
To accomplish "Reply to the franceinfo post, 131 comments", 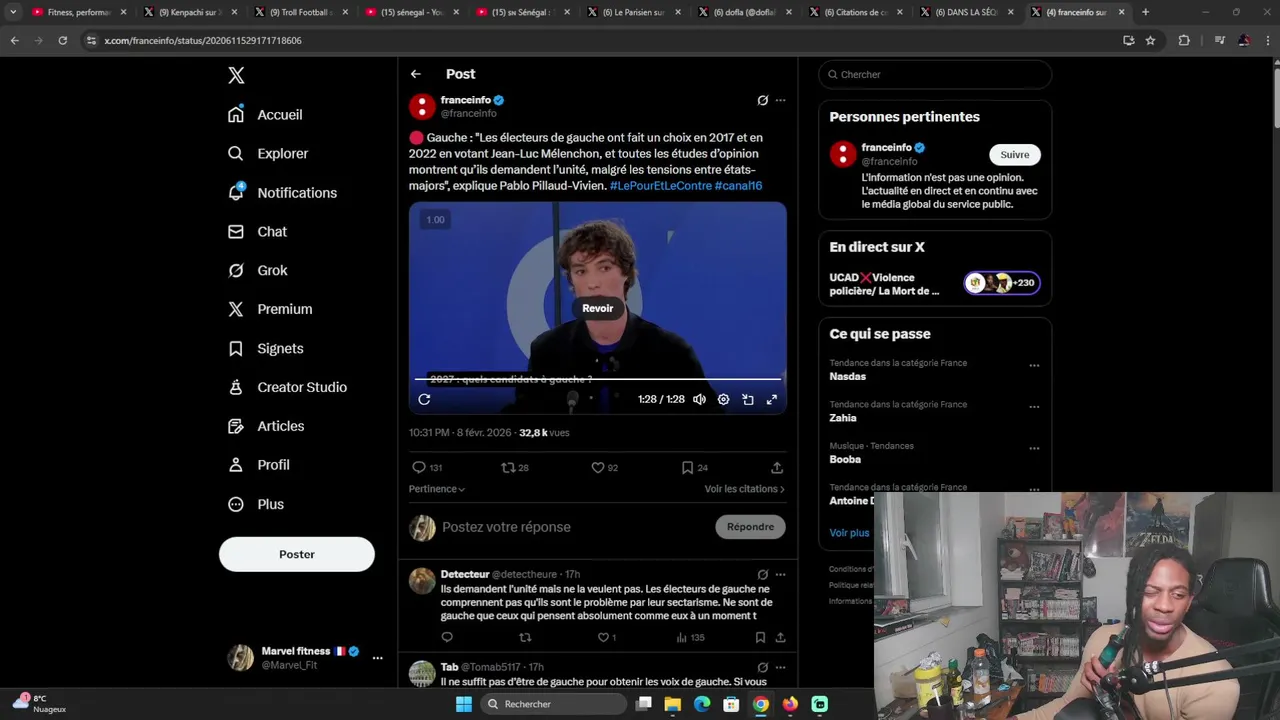I will pos(427,467).
